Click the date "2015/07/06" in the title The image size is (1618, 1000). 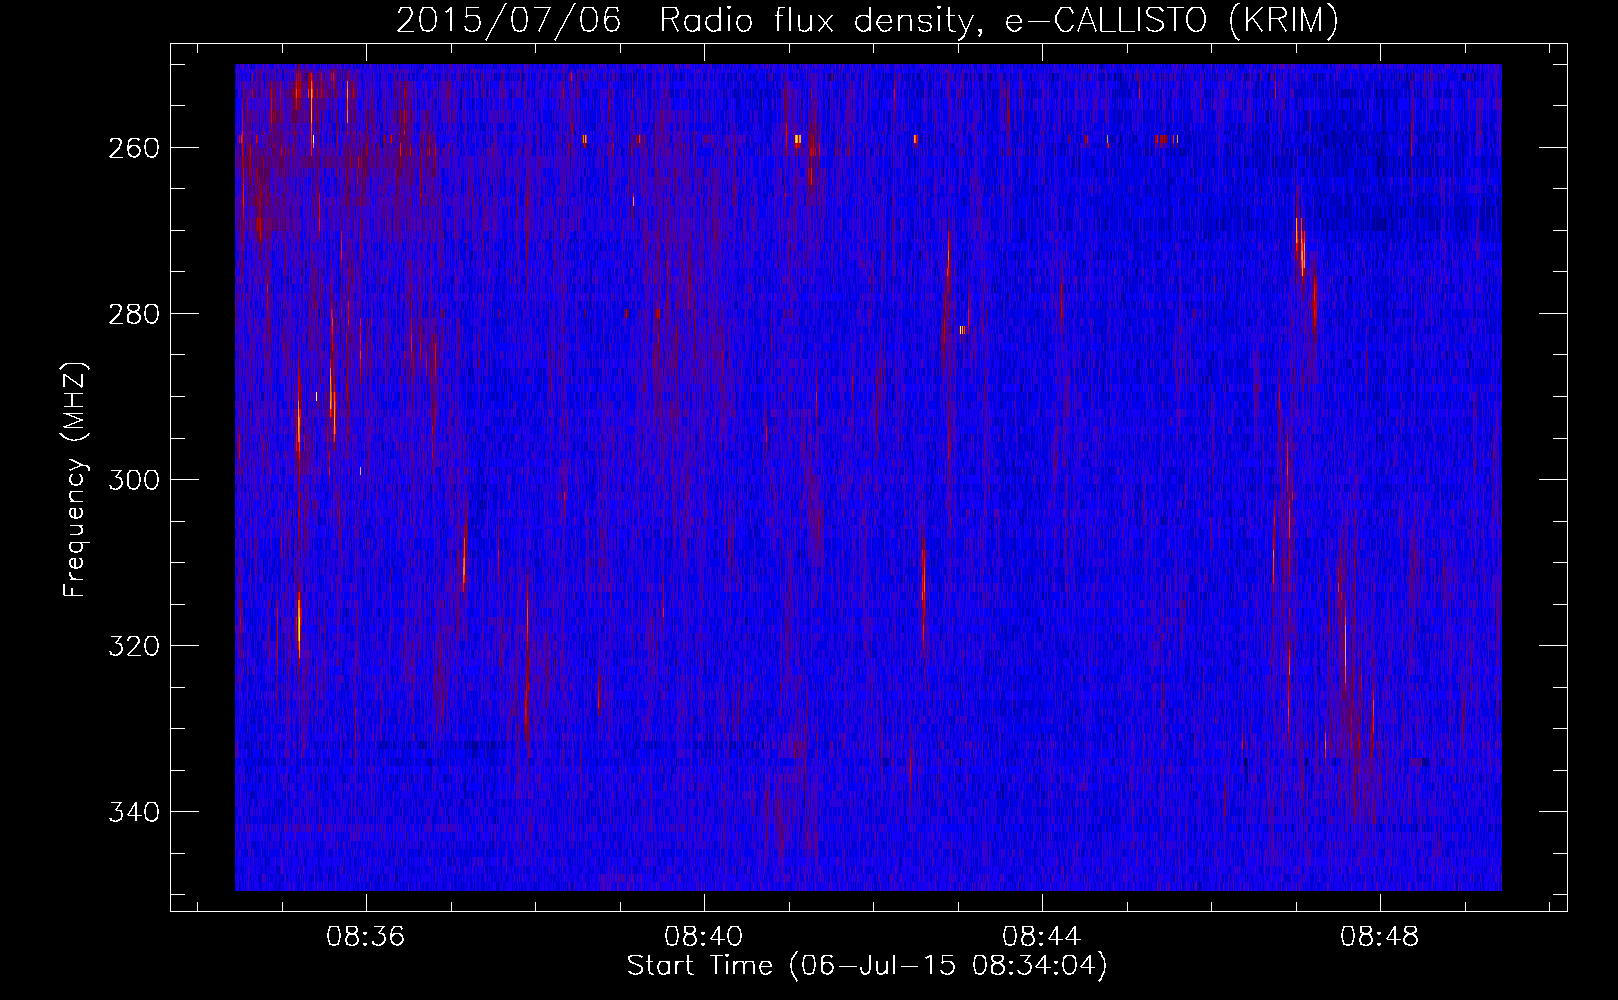tap(509, 21)
